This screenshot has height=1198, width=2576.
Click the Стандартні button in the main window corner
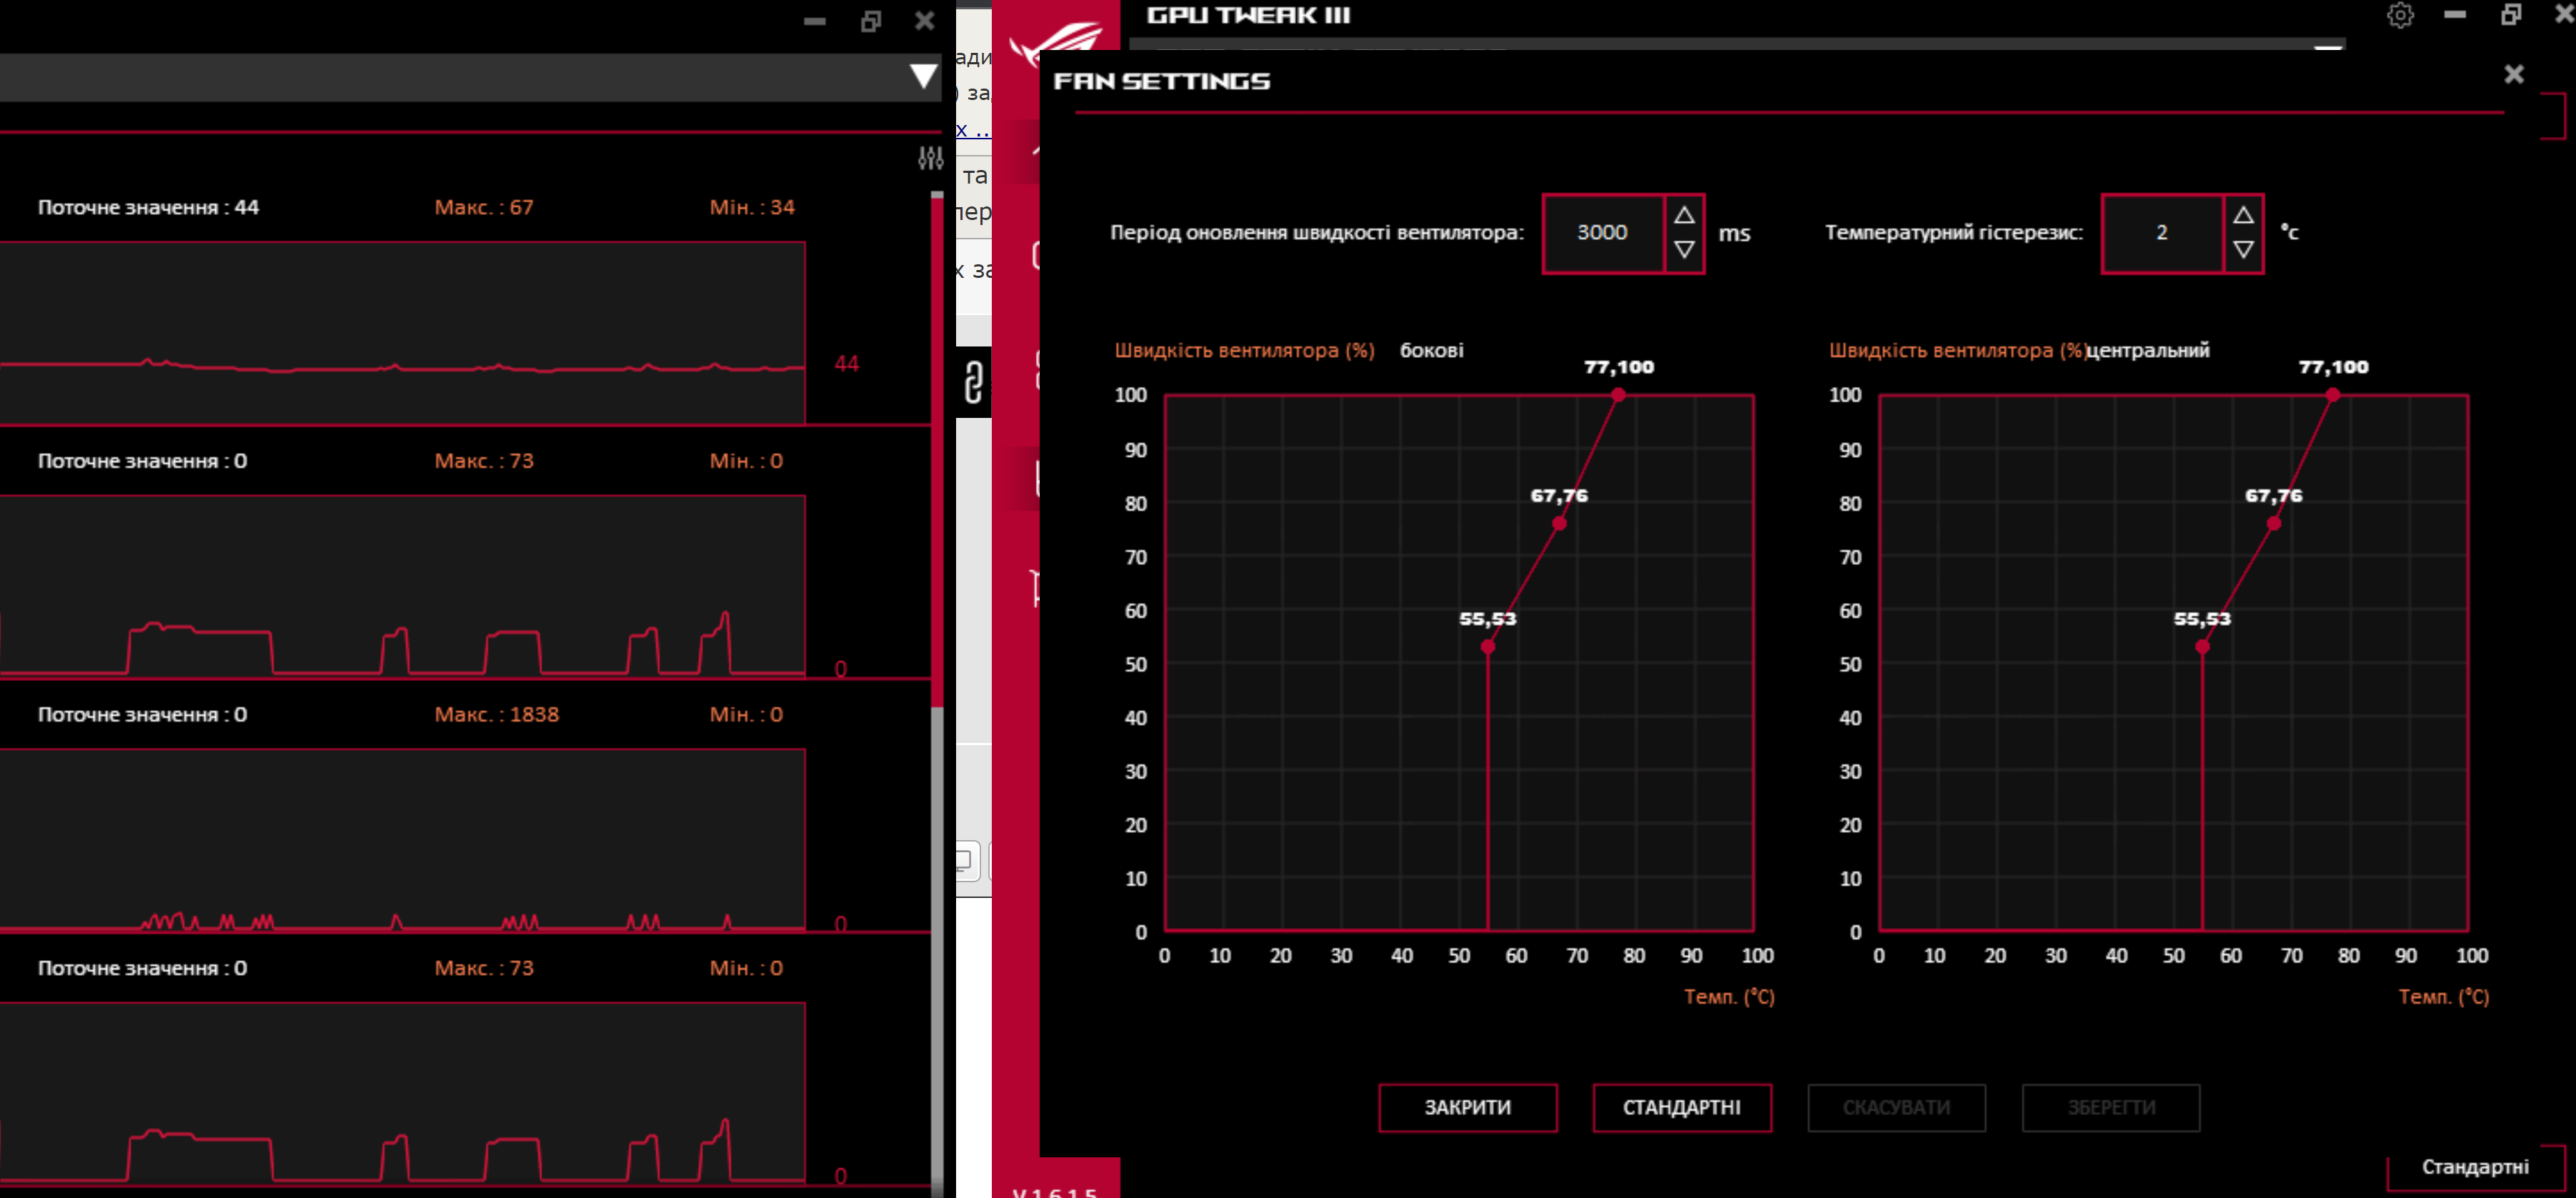[2475, 1167]
